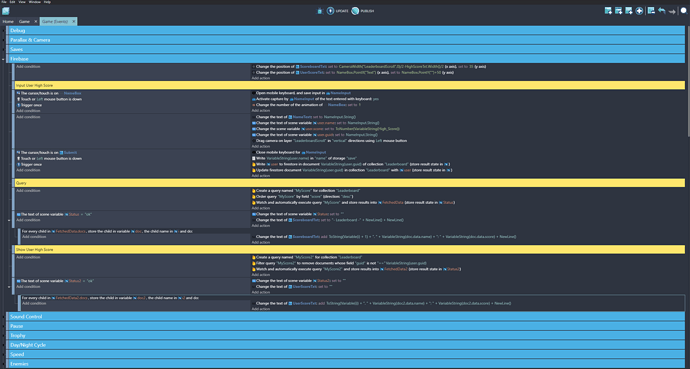Screen dimensions: 690x369
Task: Delete the selected events via toolbar icon
Action: [x=651, y=11]
